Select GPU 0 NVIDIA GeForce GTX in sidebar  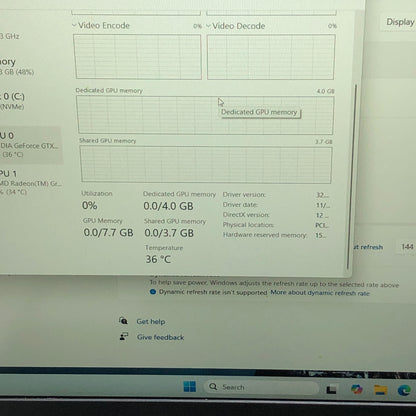[31, 145]
